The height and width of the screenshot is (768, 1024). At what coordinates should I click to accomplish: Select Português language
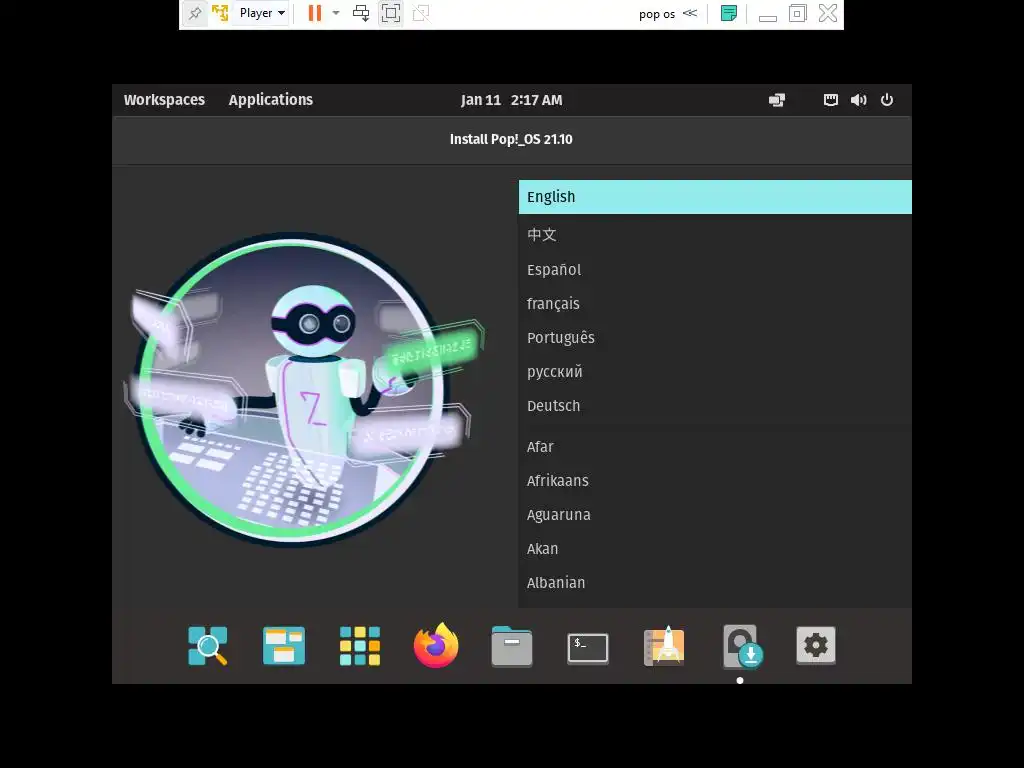pos(715,338)
